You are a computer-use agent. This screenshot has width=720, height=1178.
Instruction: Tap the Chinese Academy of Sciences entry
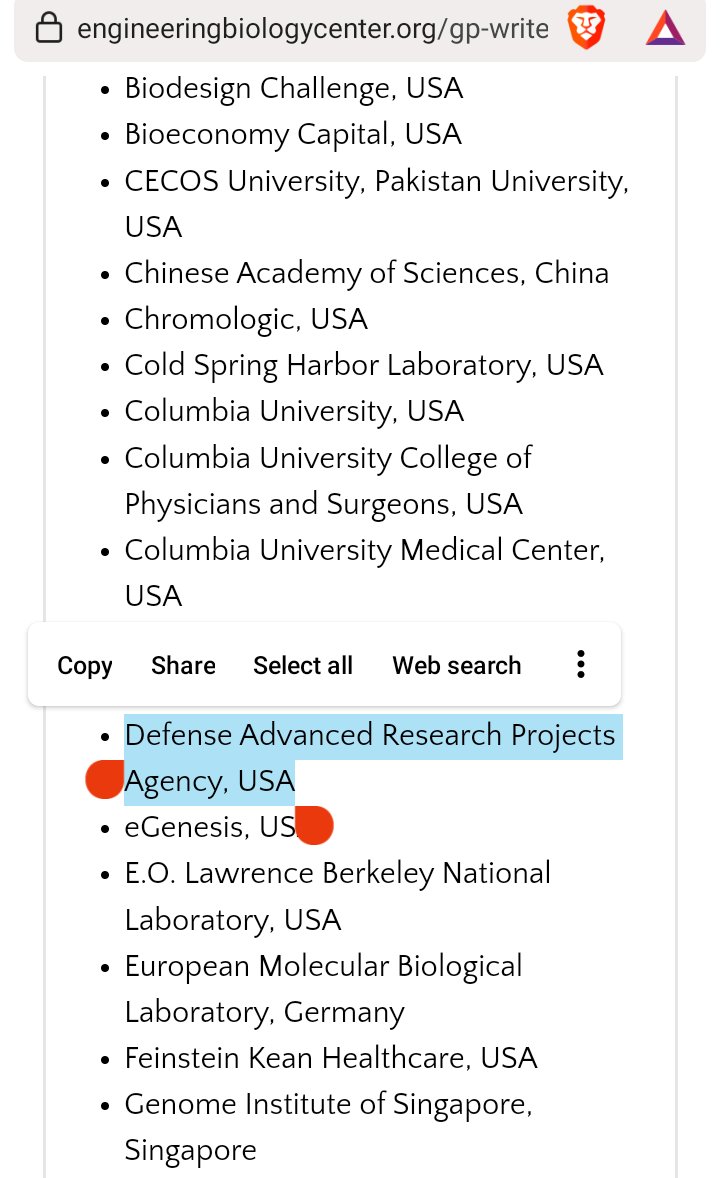(366, 273)
